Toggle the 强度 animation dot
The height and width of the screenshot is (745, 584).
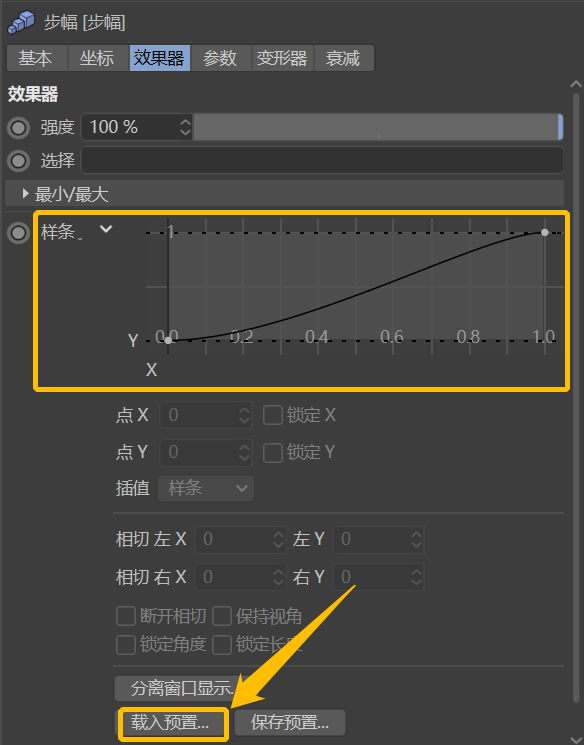coord(19,127)
